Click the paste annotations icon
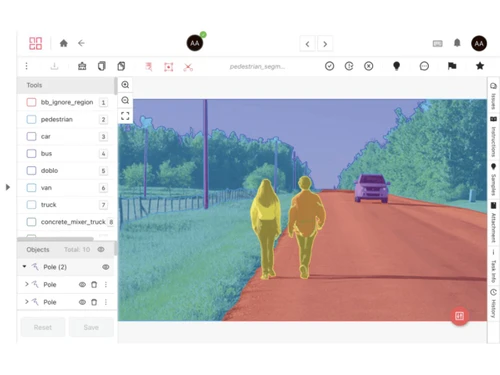Image resolution: width=500 pixels, height=375 pixels. (x=121, y=66)
